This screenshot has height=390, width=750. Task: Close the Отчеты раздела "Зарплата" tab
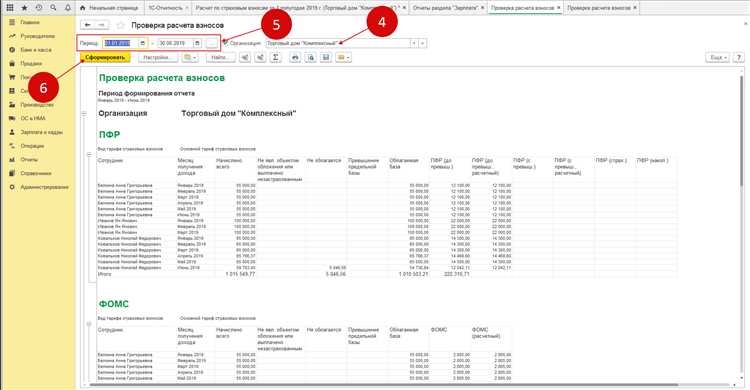click(x=482, y=8)
